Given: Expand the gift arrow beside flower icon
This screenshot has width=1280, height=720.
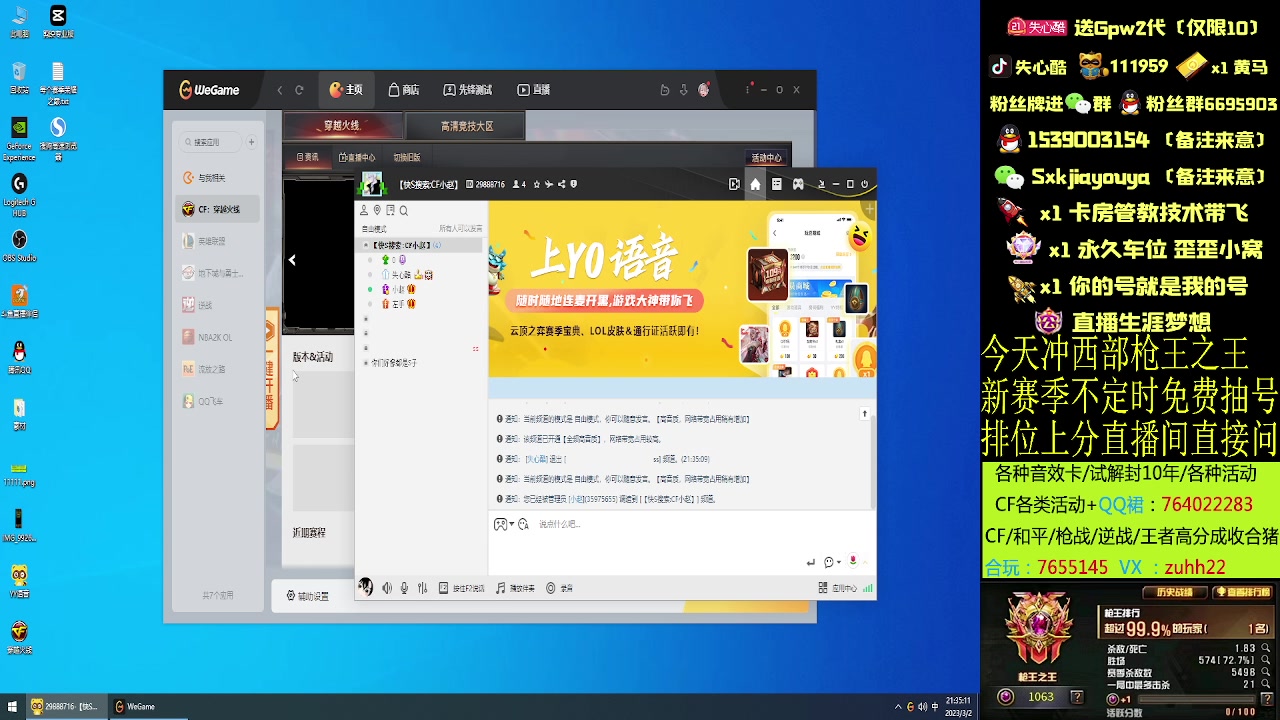Looking at the screenshot, I should pos(864,562).
